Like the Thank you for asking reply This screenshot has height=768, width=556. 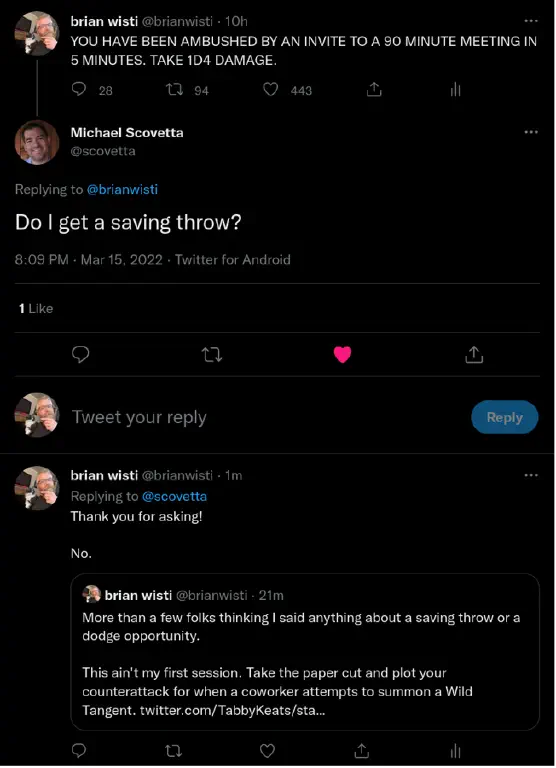pyautogui.click(x=267, y=751)
